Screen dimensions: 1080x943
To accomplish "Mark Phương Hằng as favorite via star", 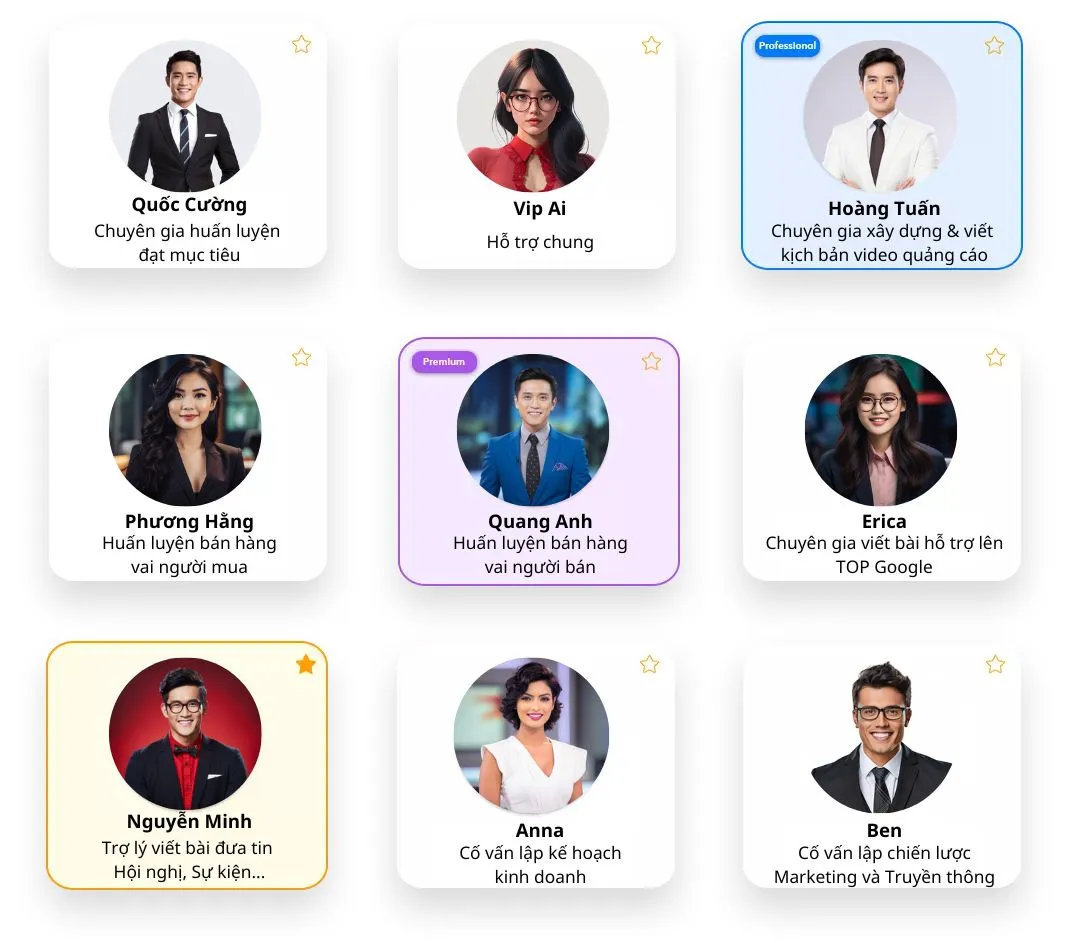I will [x=301, y=357].
